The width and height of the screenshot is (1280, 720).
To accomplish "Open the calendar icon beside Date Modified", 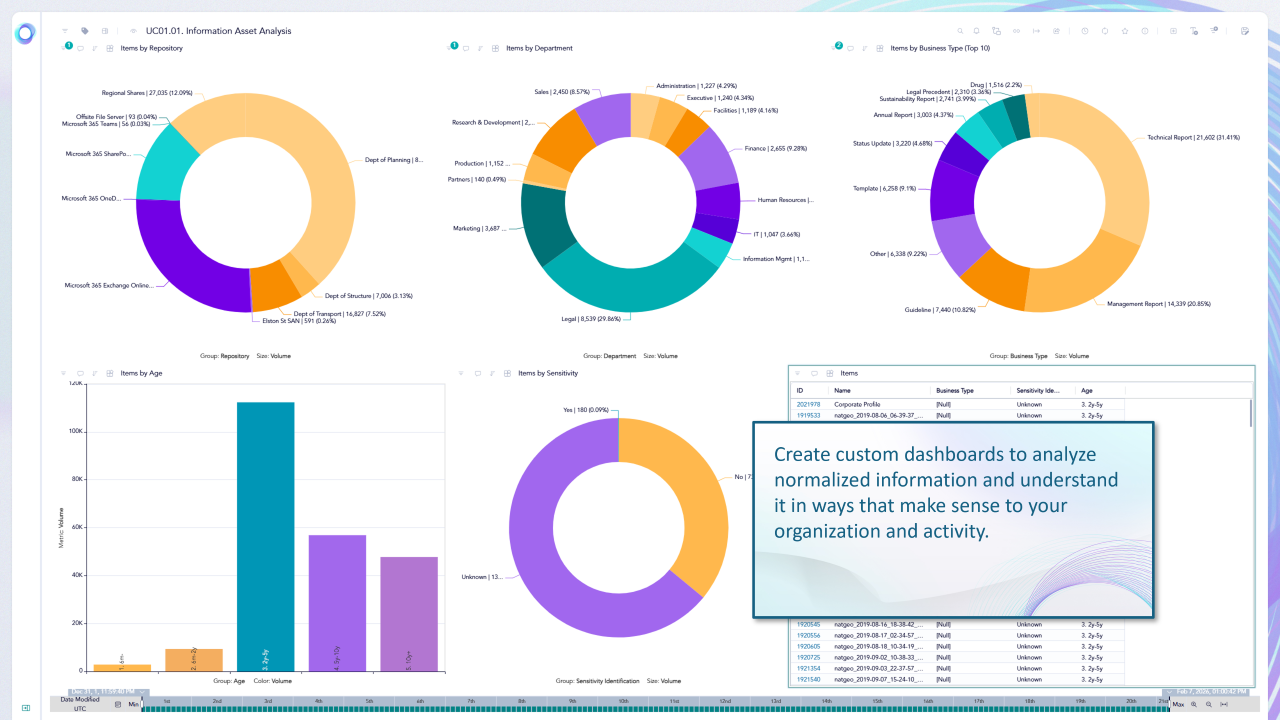I will tap(118, 704).
